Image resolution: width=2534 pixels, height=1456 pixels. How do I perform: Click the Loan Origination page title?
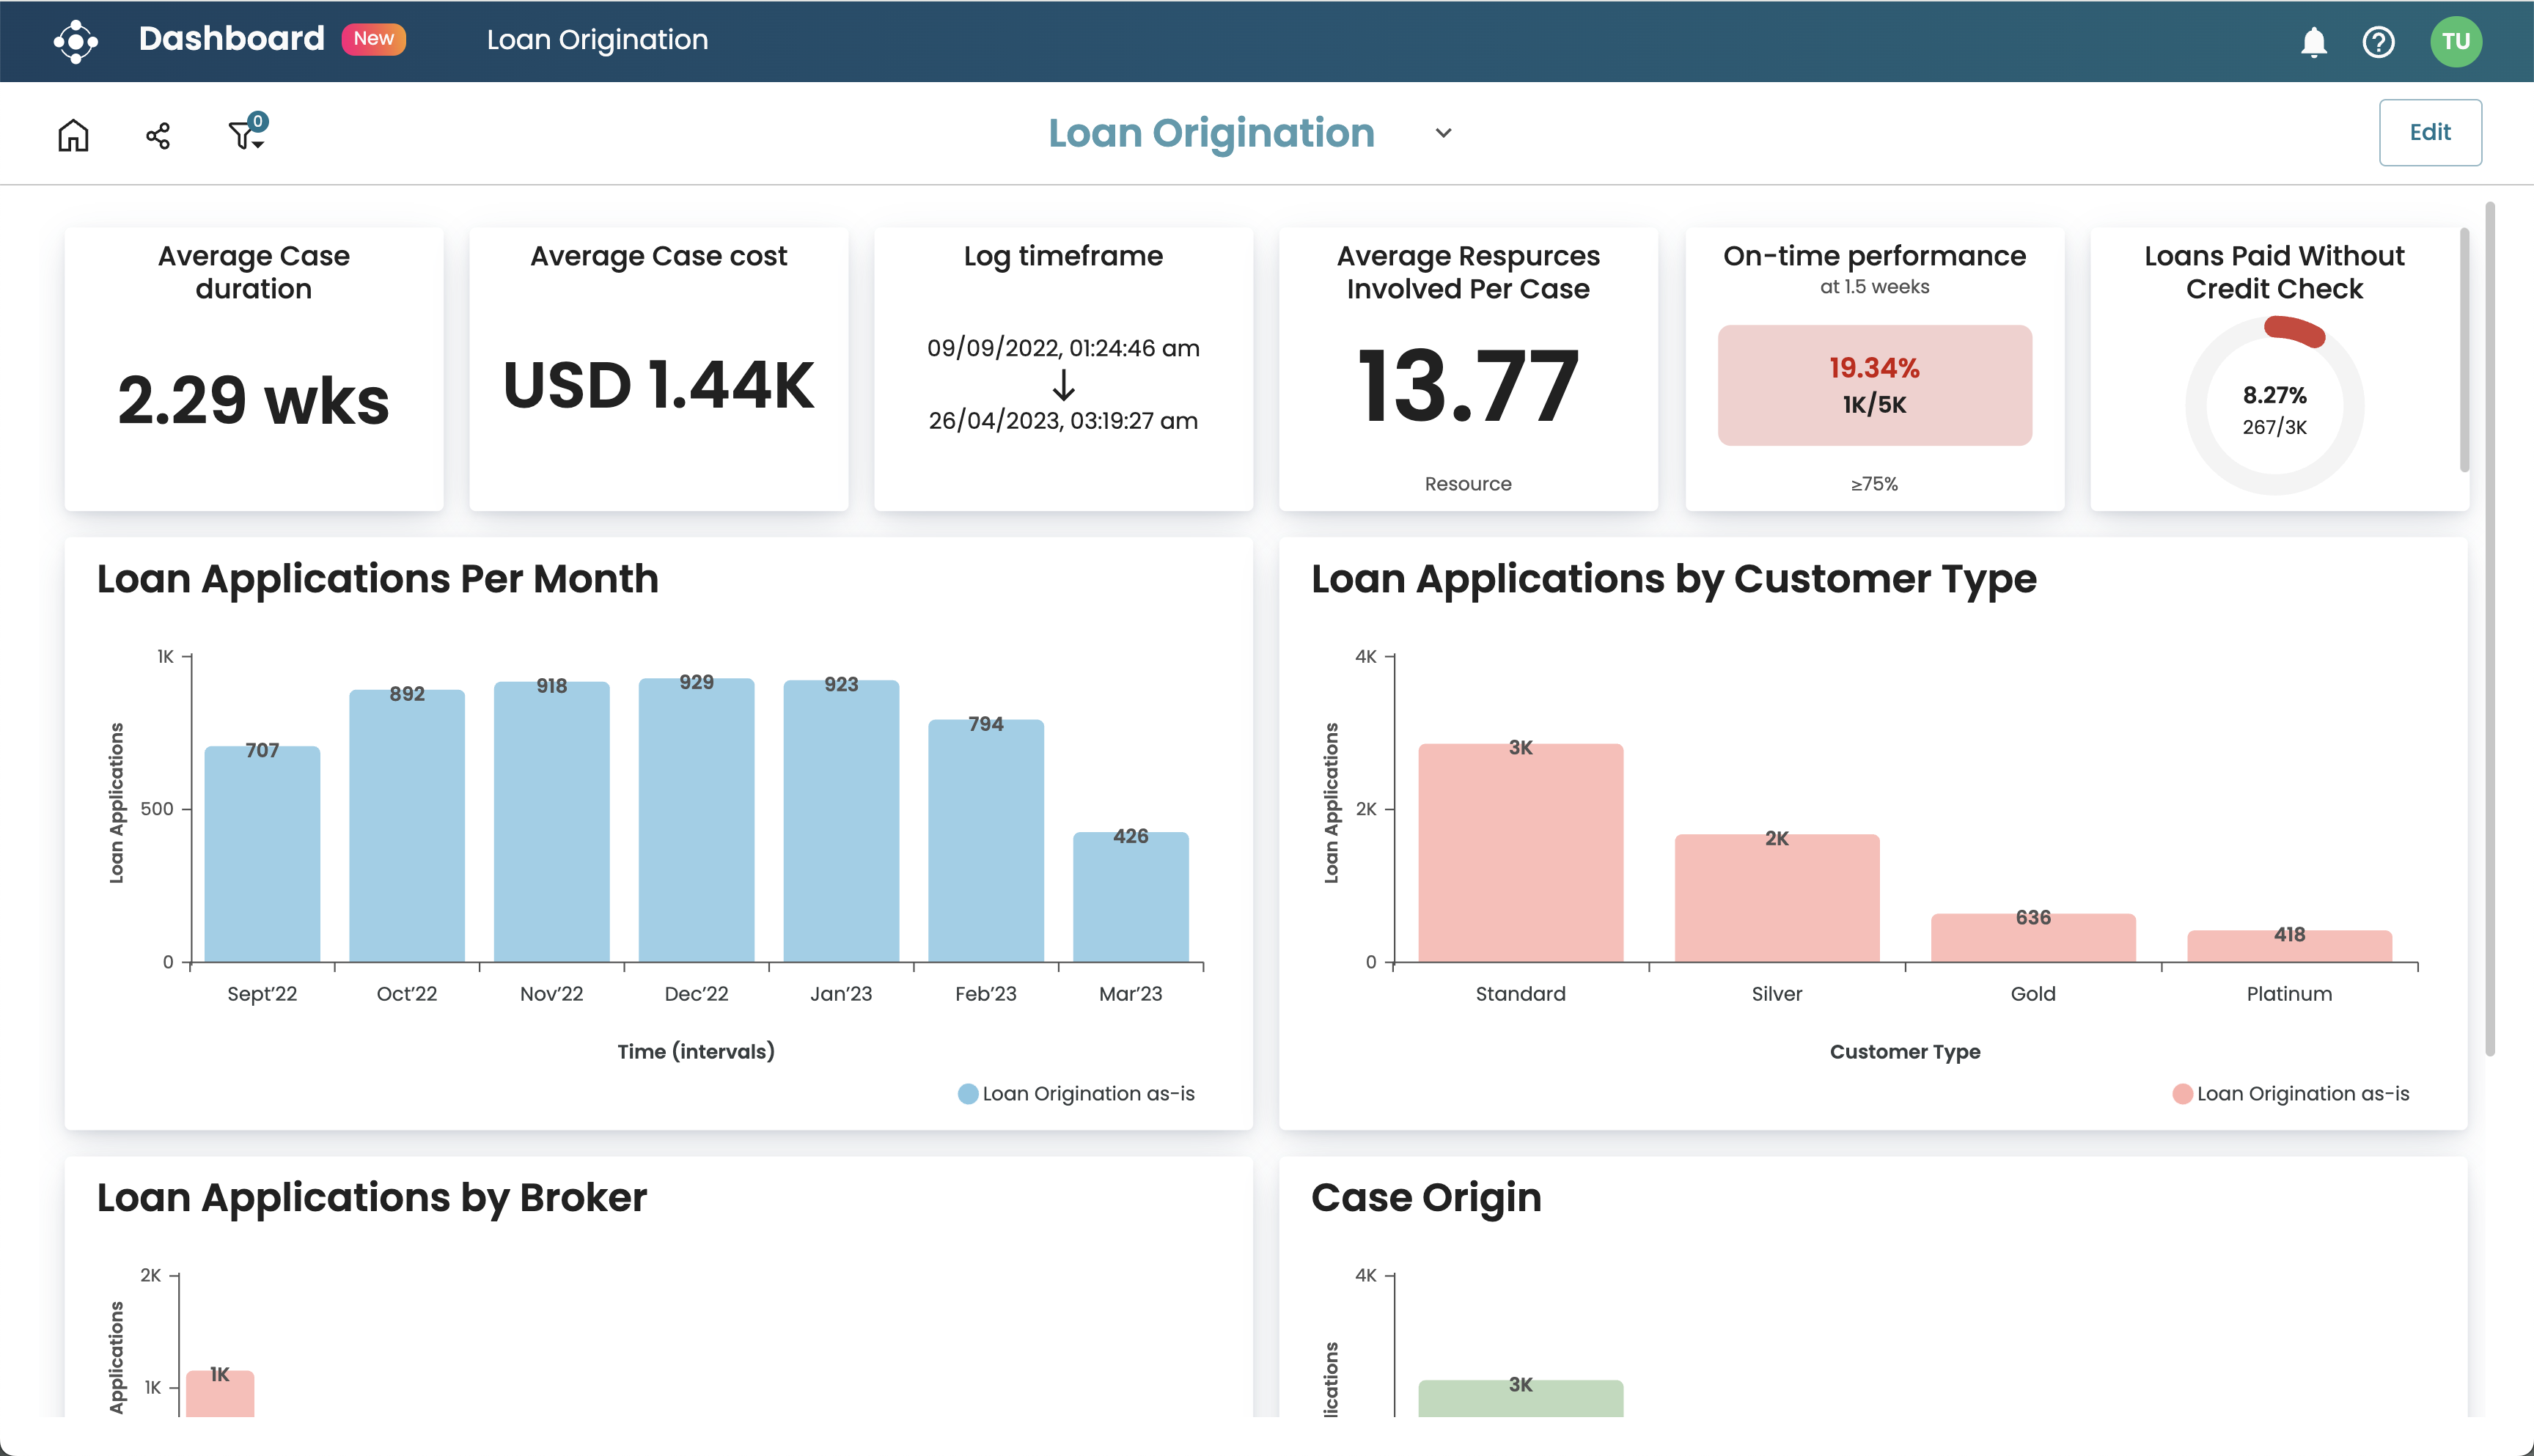click(x=1211, y=133)
